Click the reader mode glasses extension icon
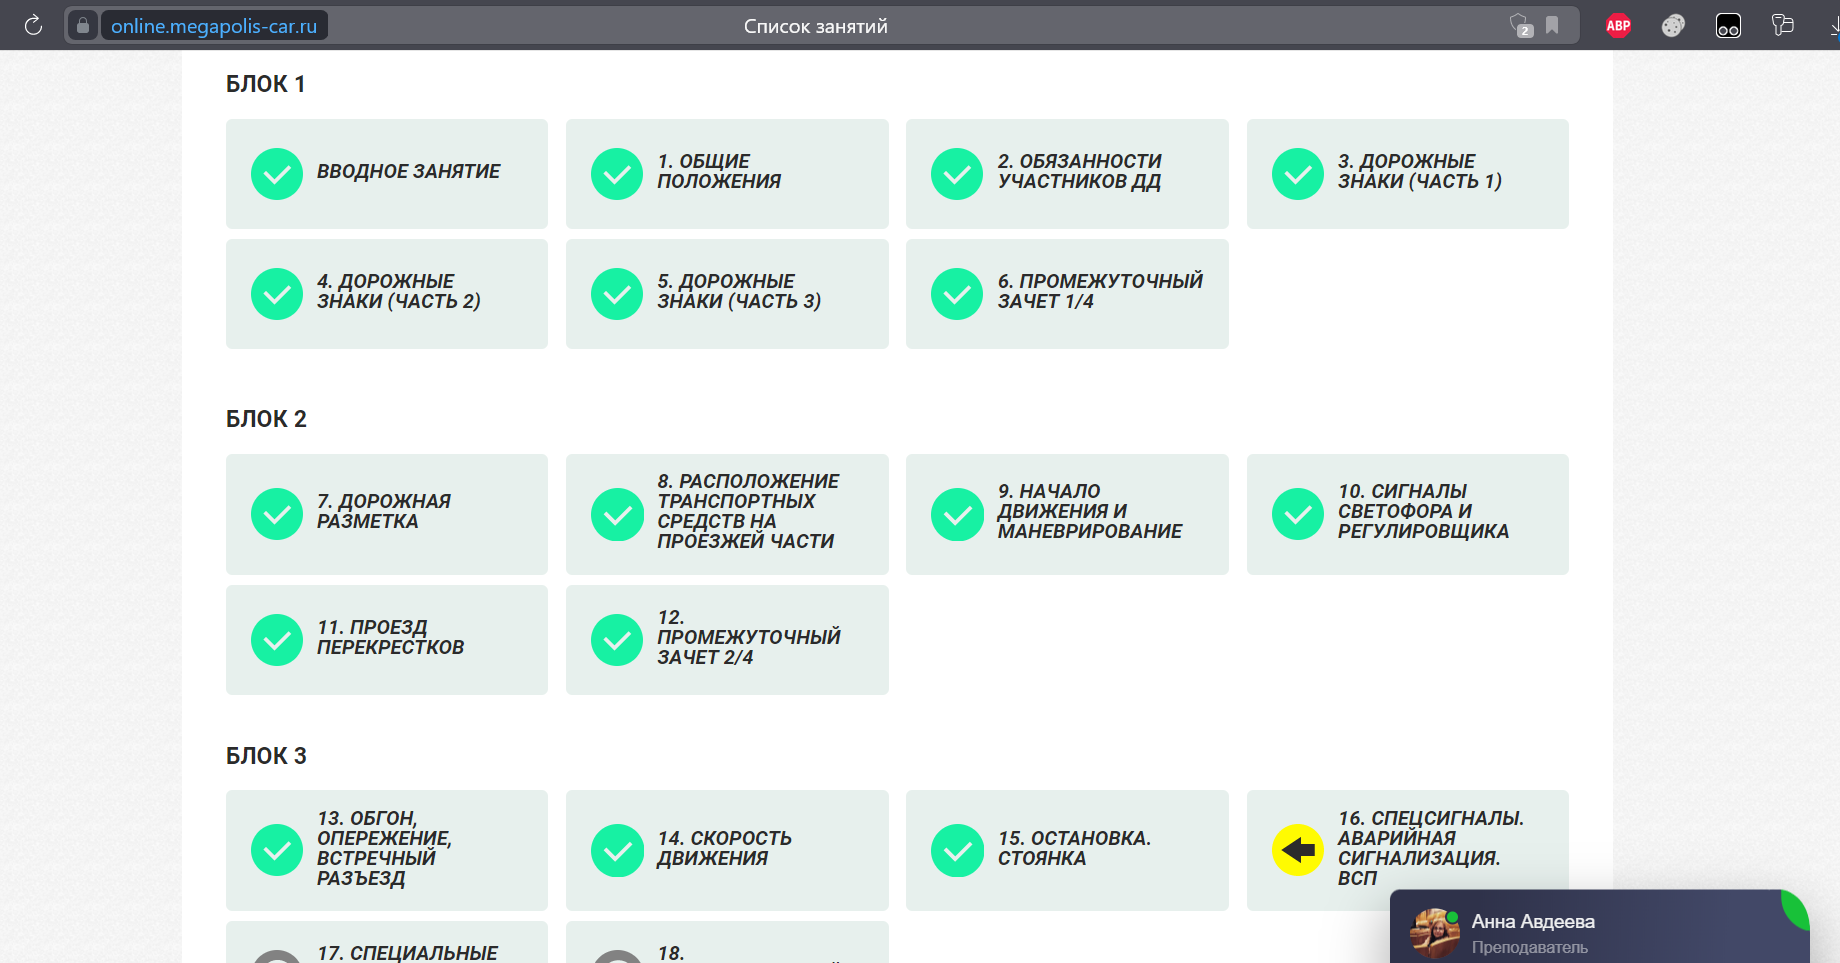This screenshot has height=963, width=1840. click(1728, 26)
